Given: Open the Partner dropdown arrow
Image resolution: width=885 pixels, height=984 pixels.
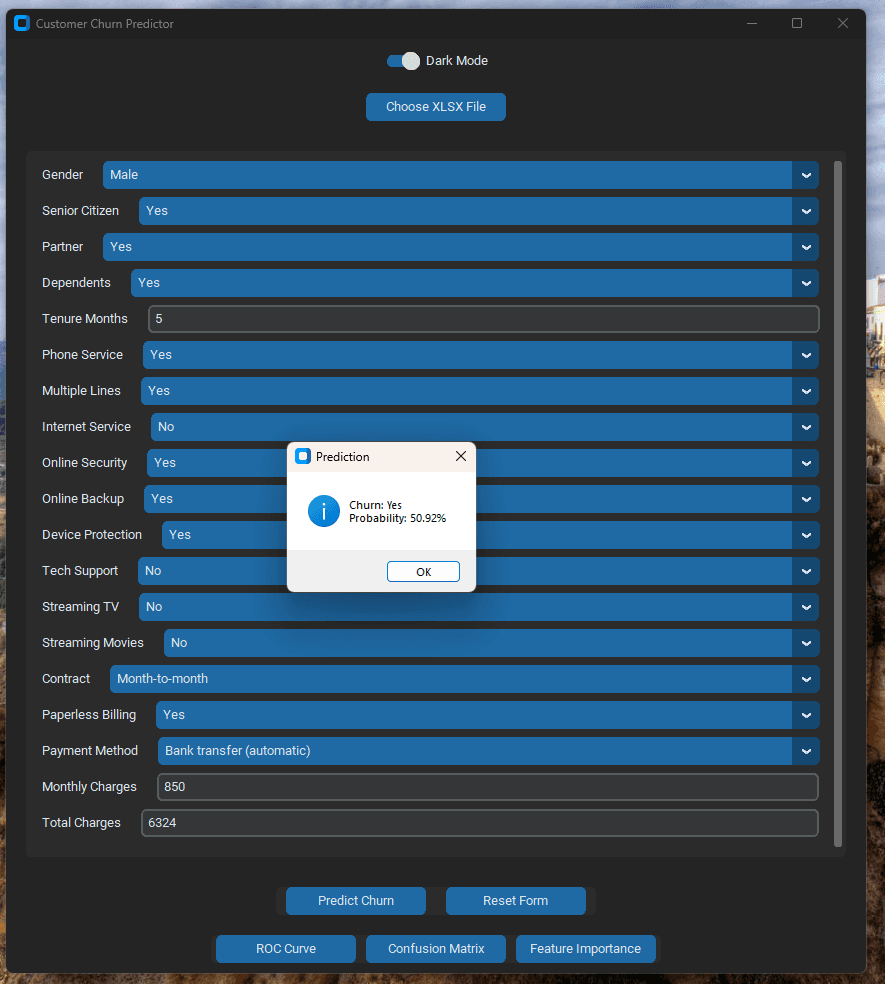Looking at the screenshot, I should 806,247.
